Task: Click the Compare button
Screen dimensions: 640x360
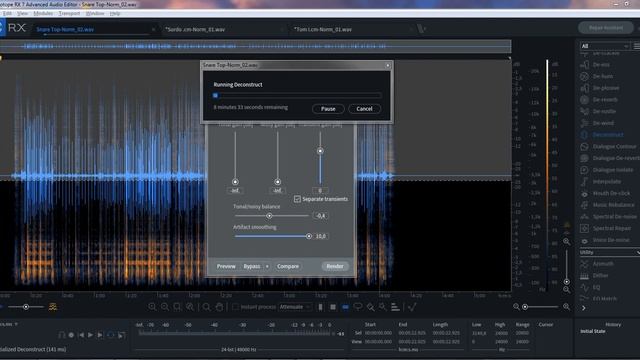Action: click(288, 267)
